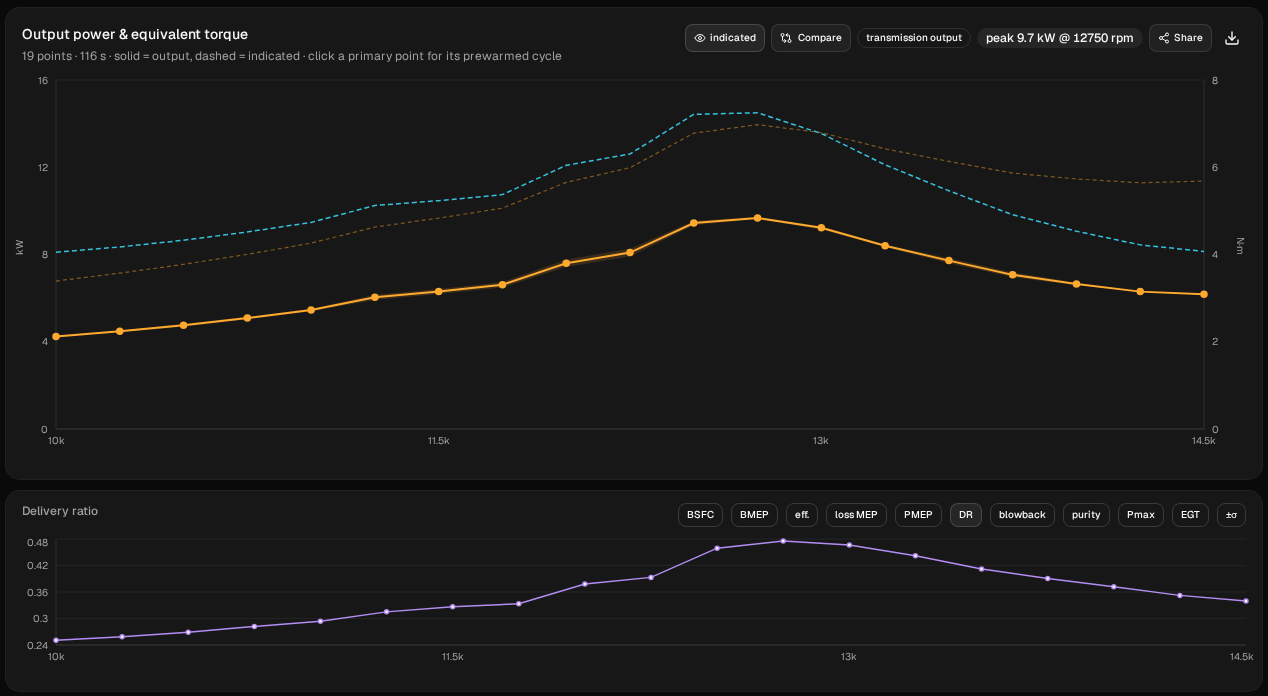Click the download chart icon
The height and width of the screenshot is (696, 1268).
coord(1232,38)
